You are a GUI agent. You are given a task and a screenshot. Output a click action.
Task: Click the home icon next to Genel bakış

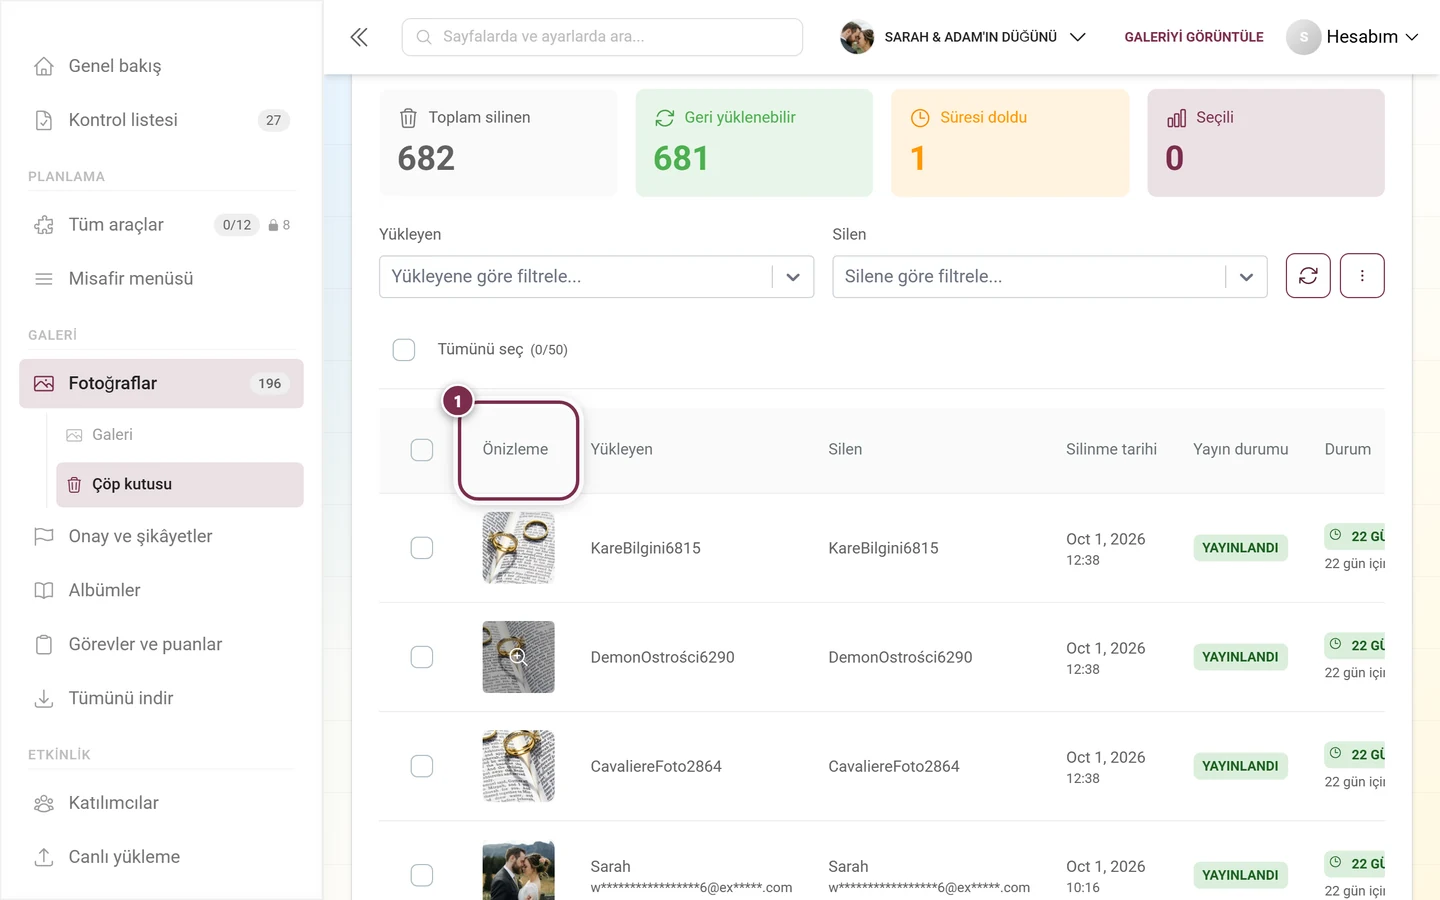click(x=44, y=66)
